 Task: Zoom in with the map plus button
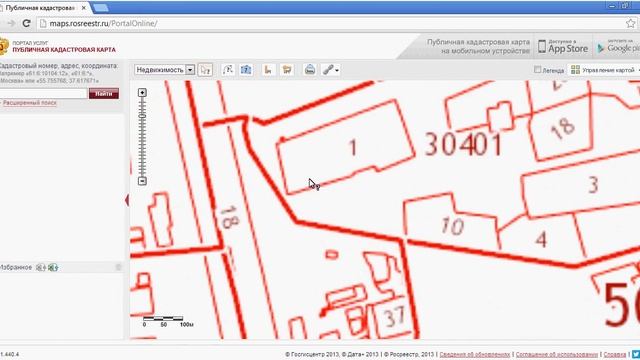[x=142, y=93]
